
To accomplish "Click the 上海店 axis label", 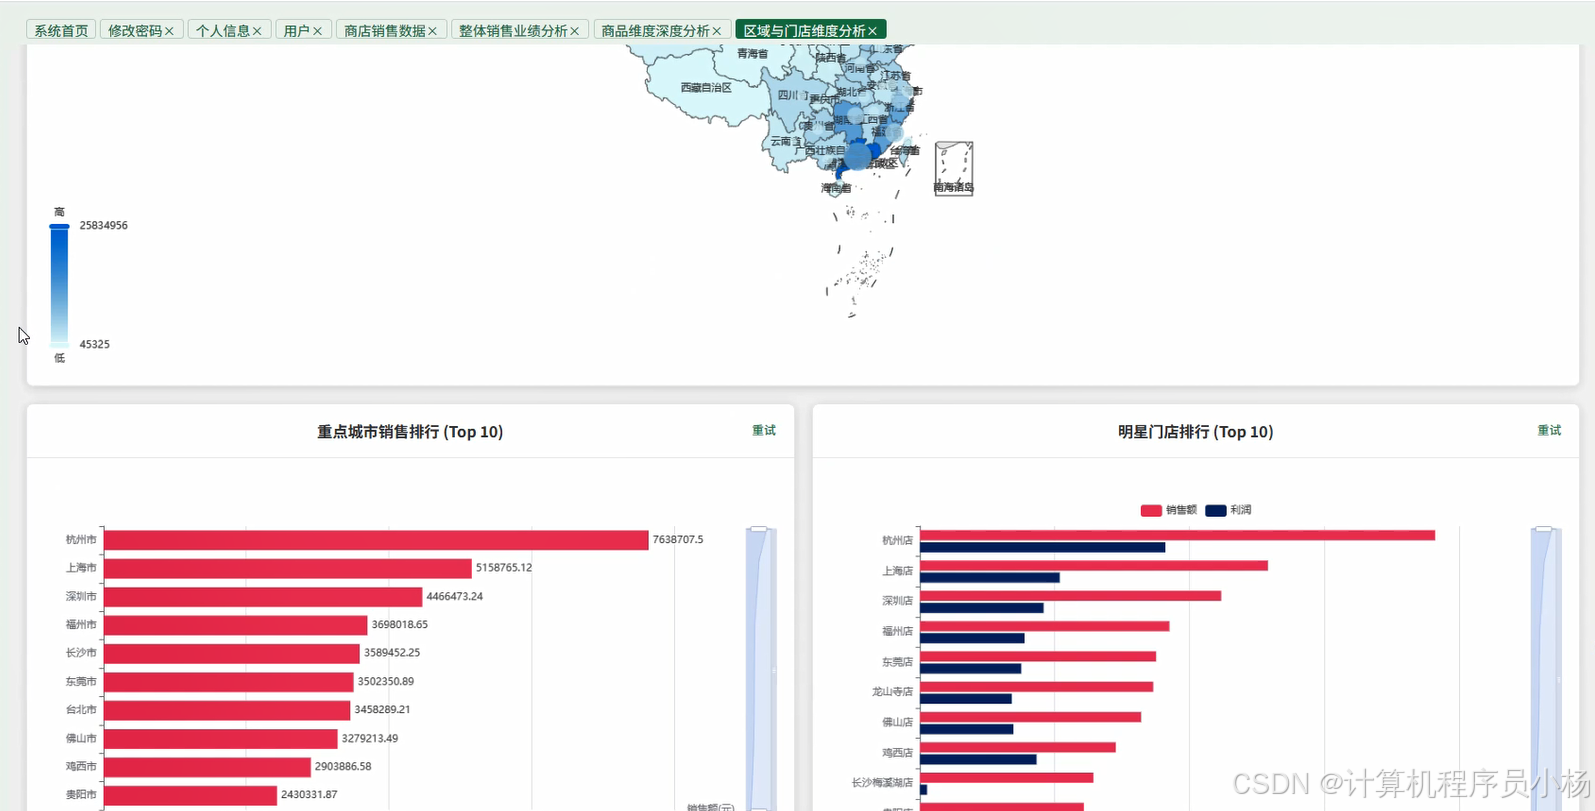I will click(897, 571).
